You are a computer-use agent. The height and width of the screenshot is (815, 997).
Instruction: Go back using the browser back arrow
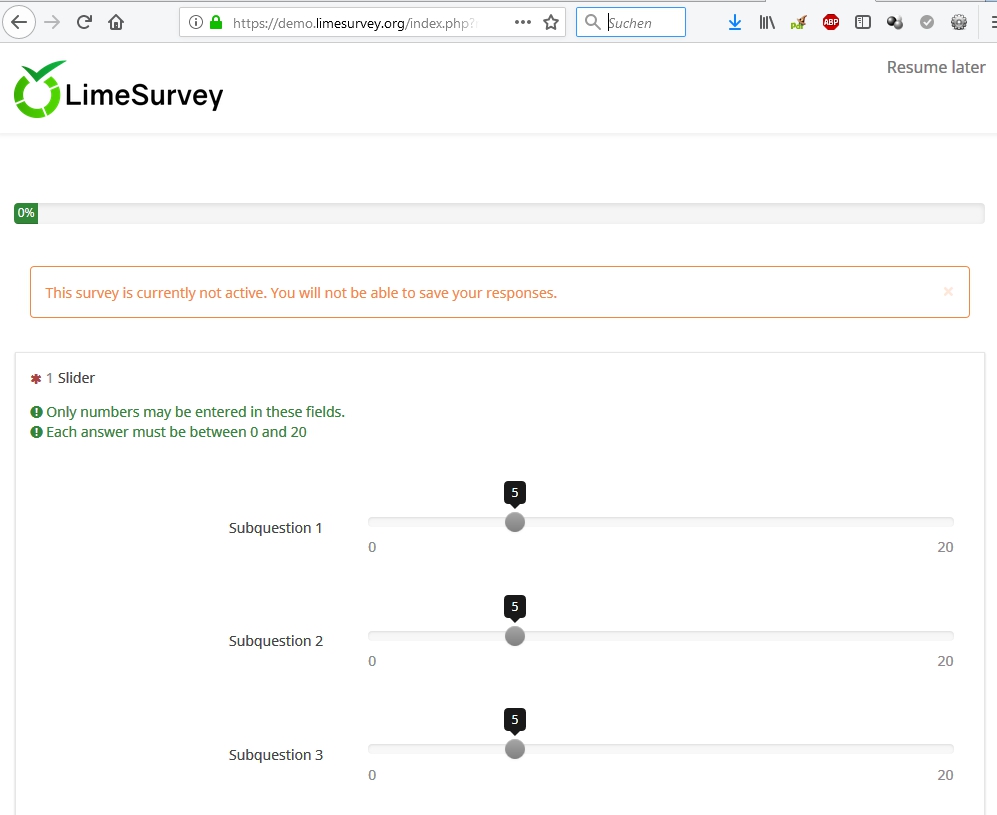point(19,23)
